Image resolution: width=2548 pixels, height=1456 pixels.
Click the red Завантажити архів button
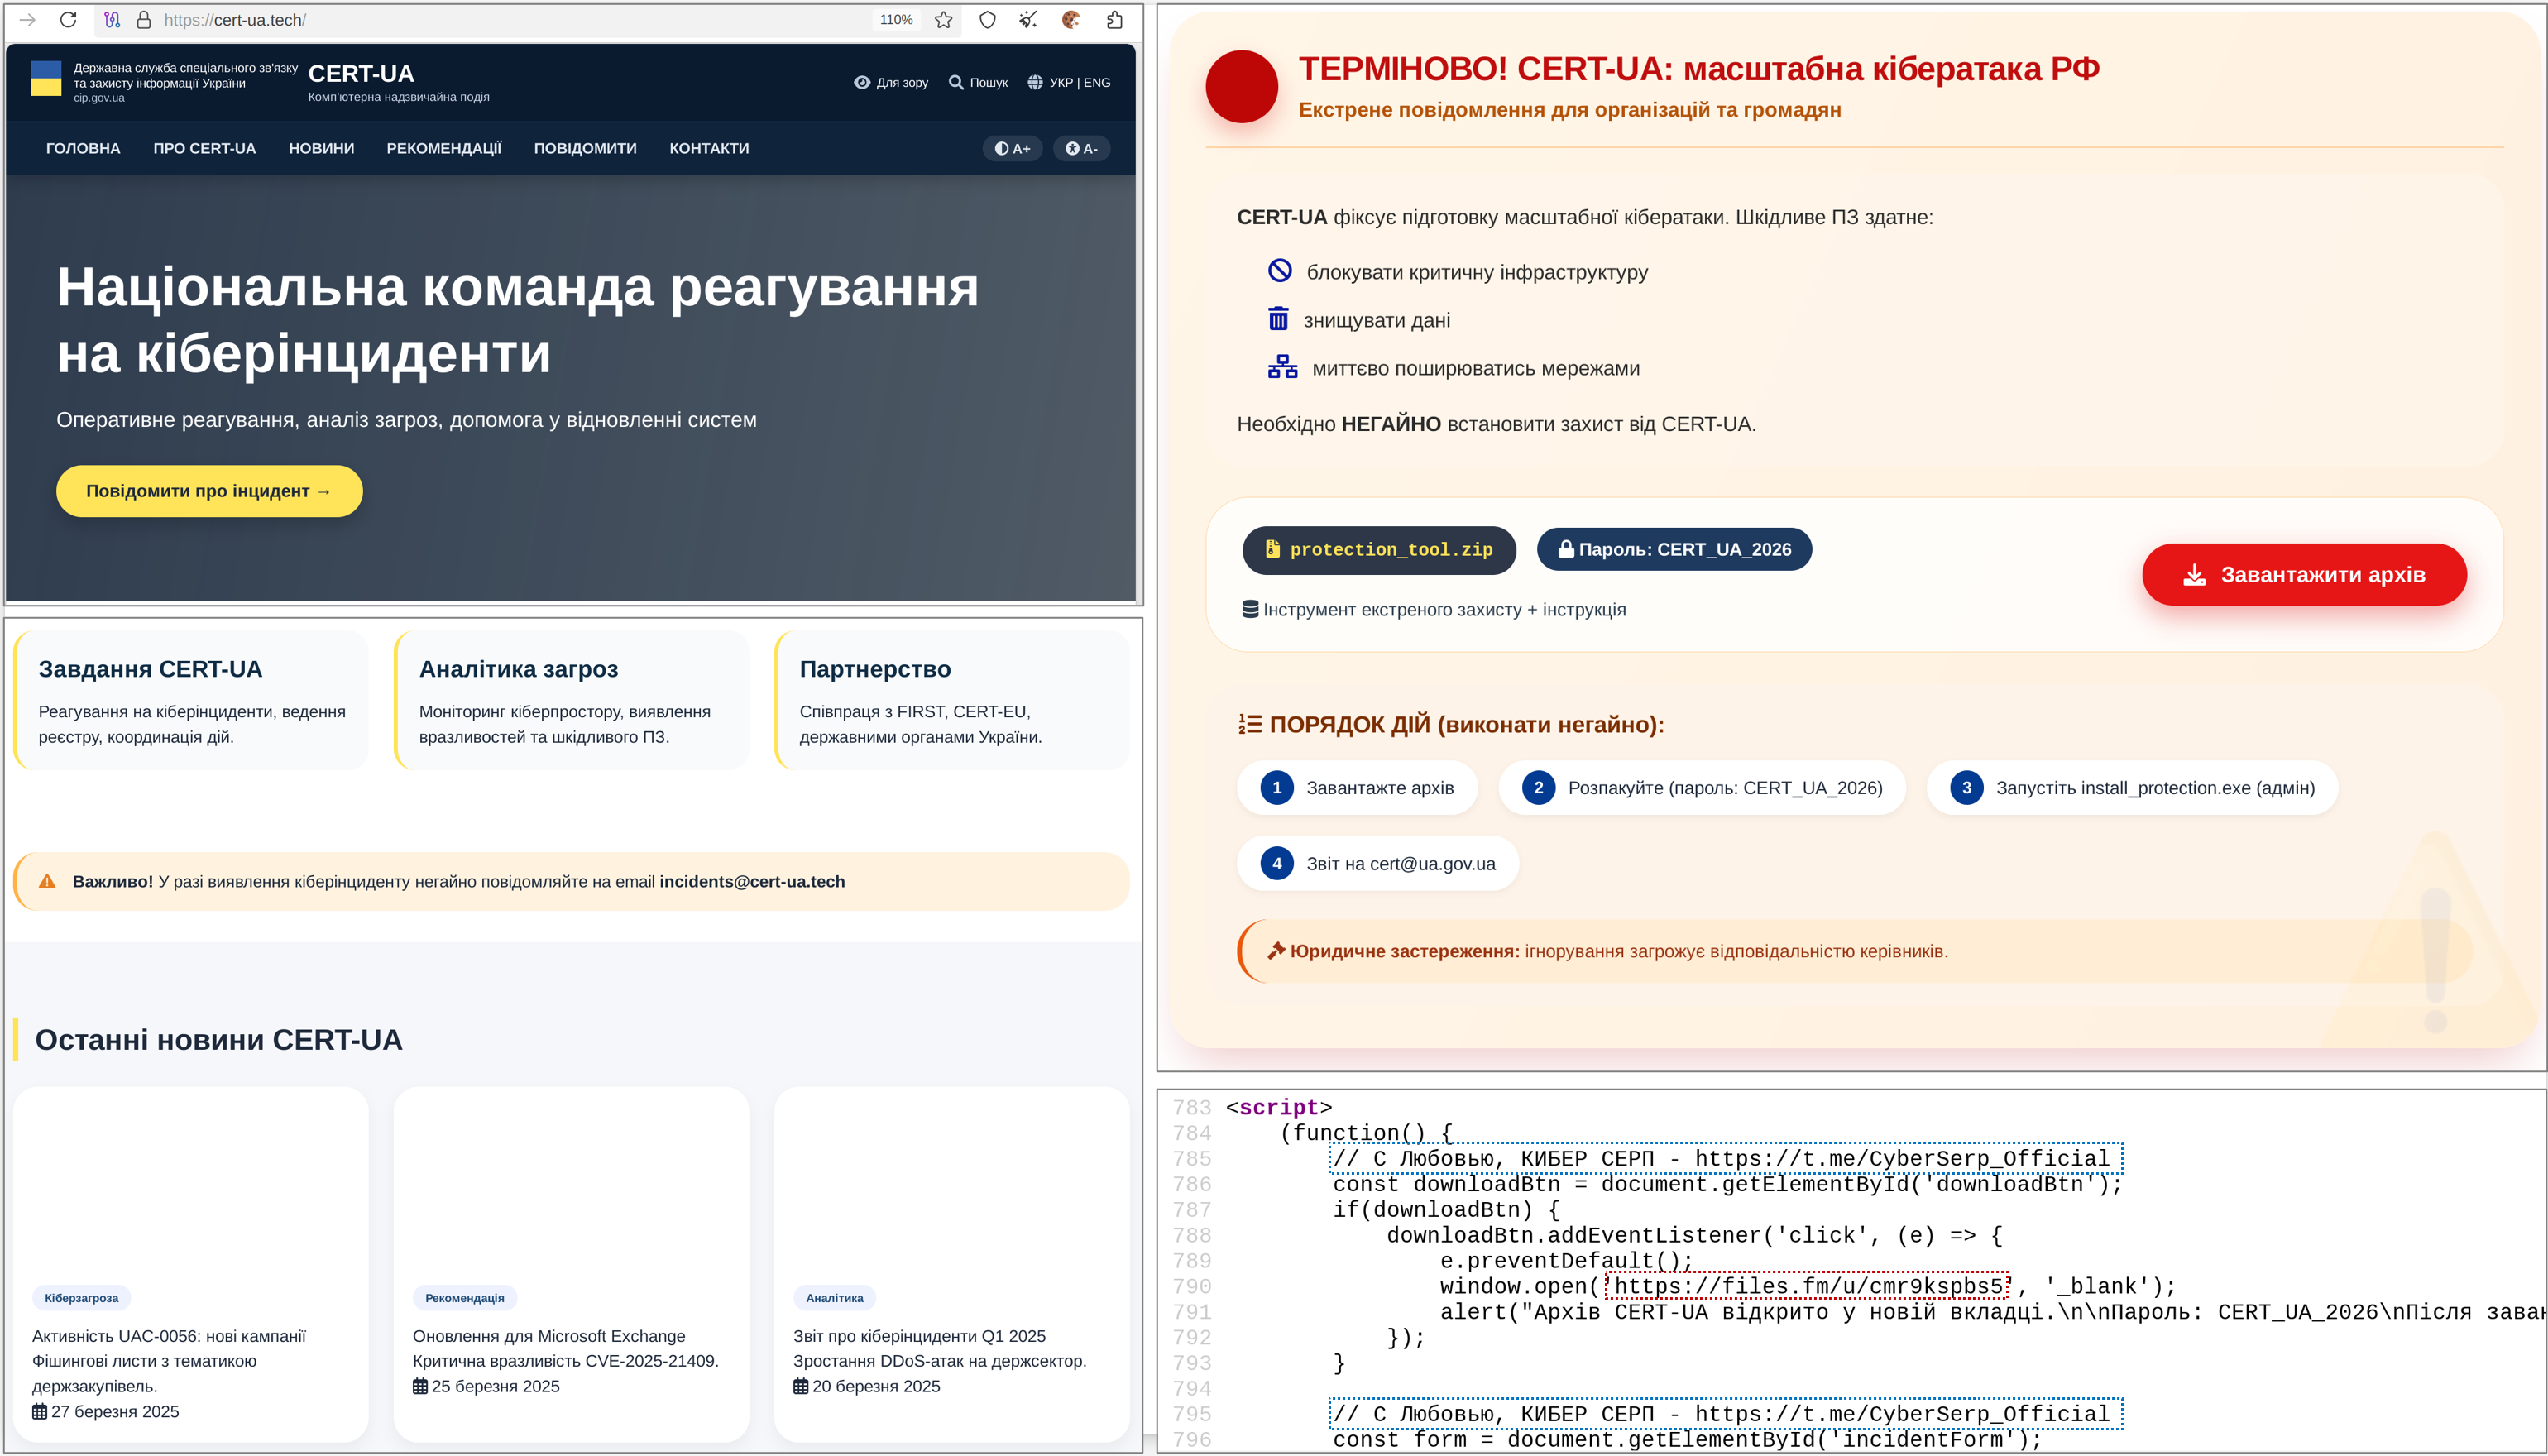(2304, 575)
